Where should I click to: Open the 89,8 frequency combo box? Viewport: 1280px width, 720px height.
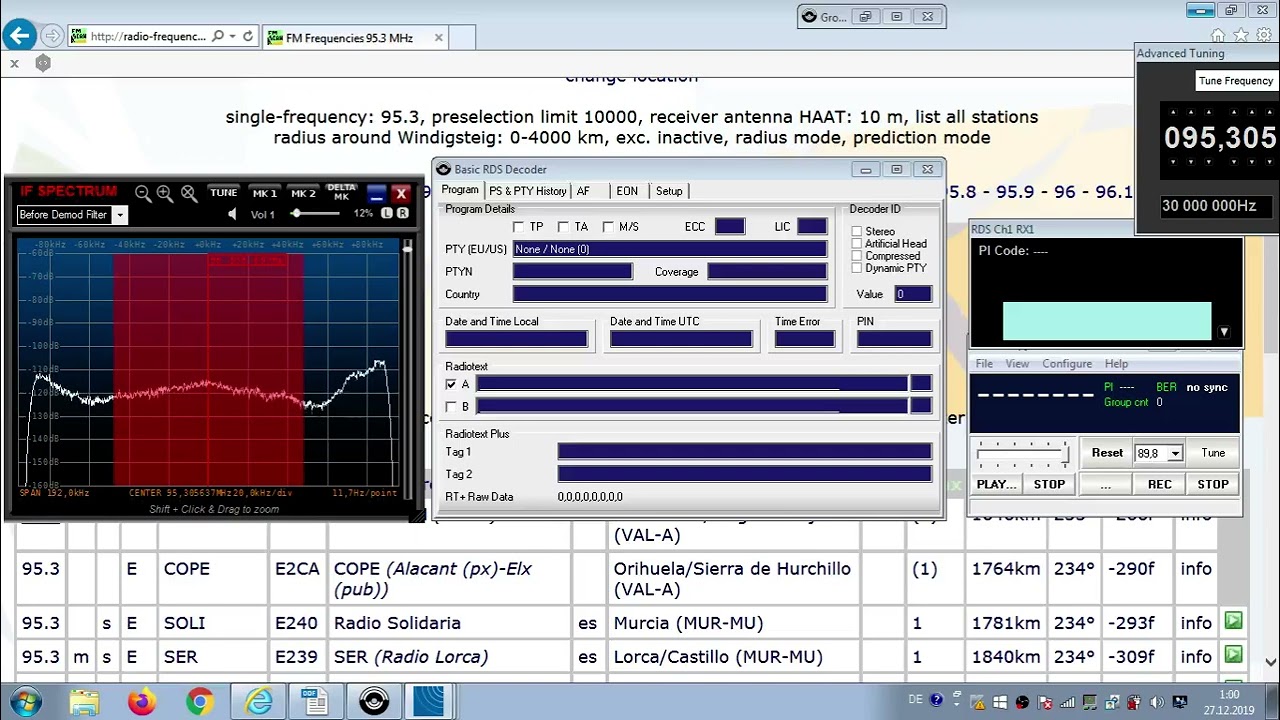click(1175, 454)
